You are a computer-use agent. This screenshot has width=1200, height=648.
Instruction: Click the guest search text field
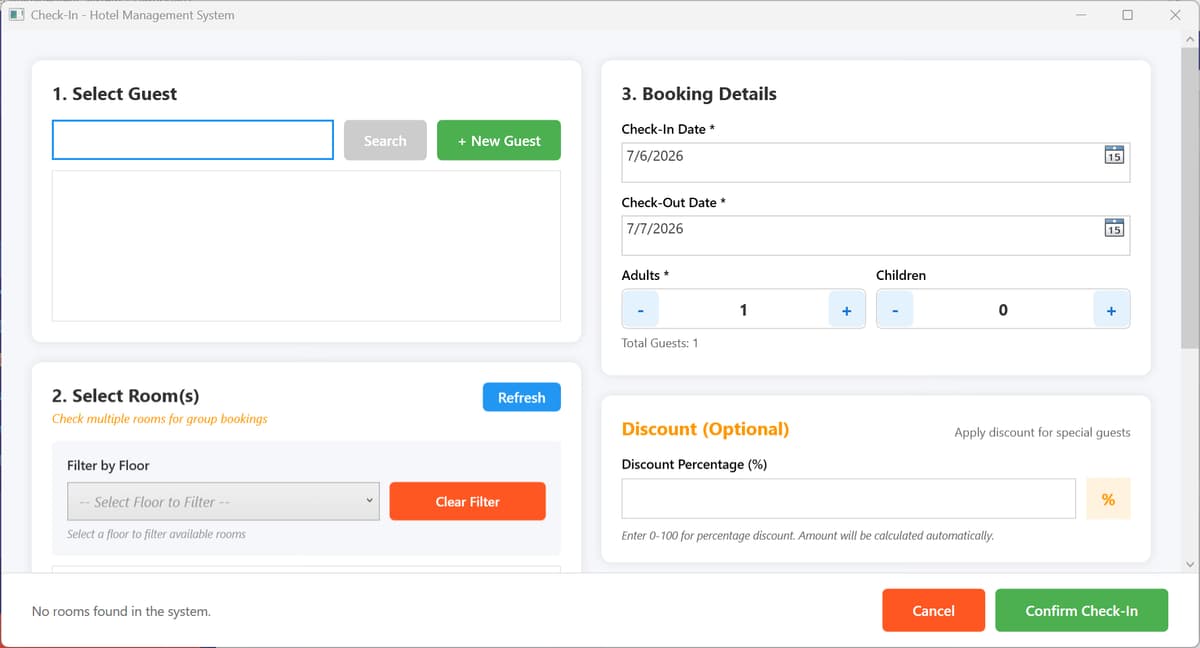pyautogui.click(x=193, y=140)
